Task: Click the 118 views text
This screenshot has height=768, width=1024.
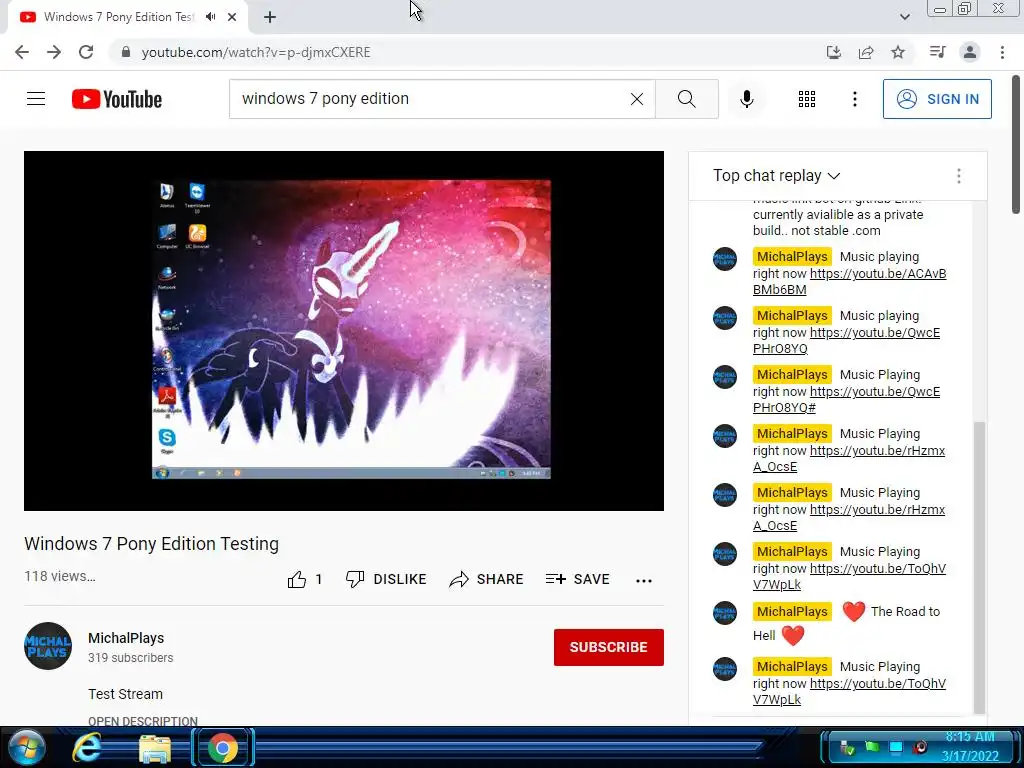Action: click(59, 576)
